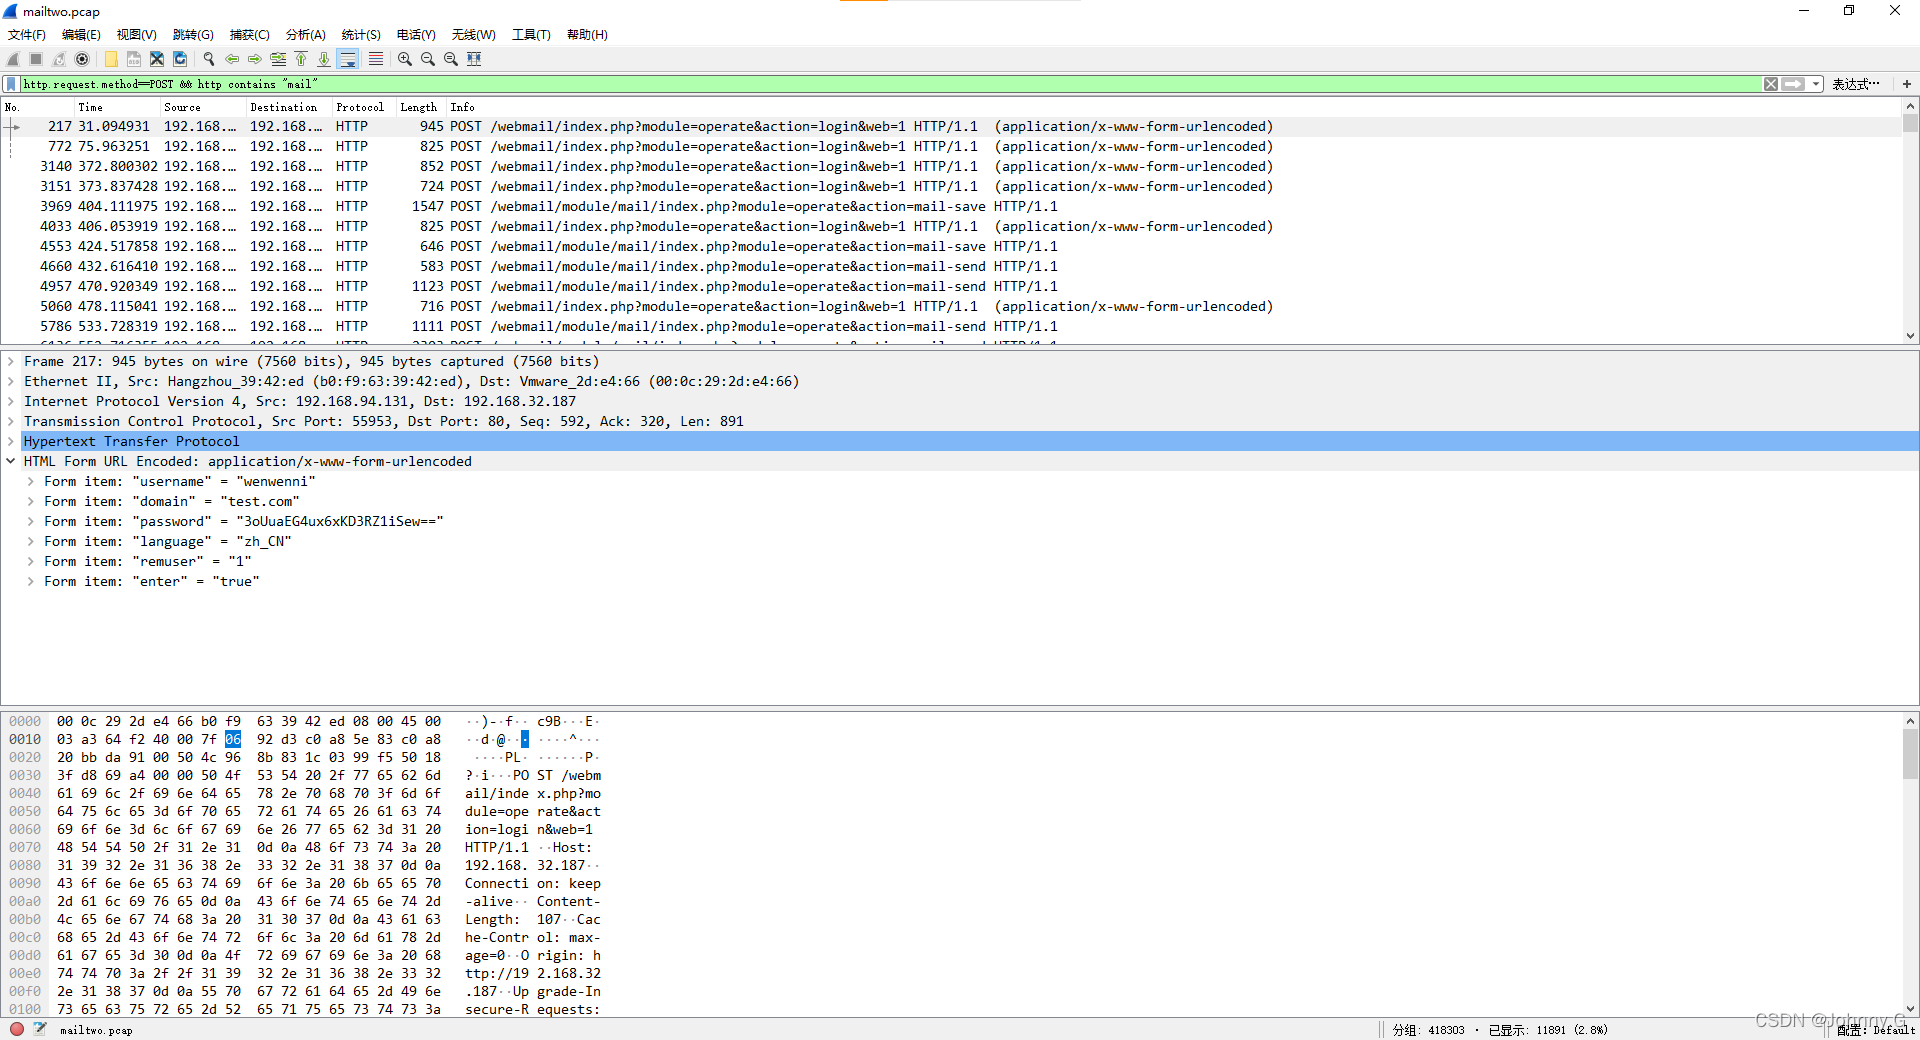1920x1040 pixels.
Task: Expand the enter form item
Action: [x=31, y=582]
